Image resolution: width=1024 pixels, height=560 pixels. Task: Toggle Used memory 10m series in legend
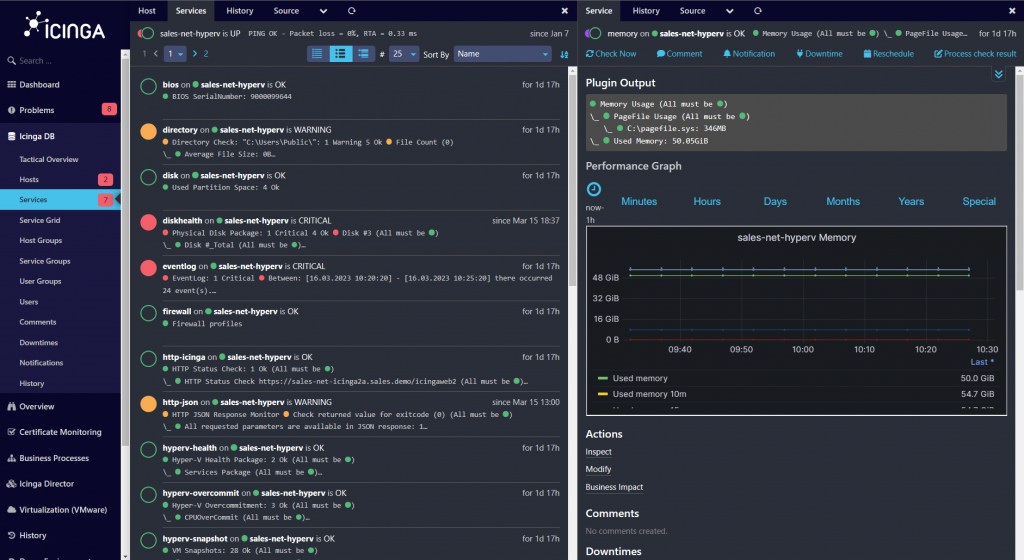pos(649,394)
